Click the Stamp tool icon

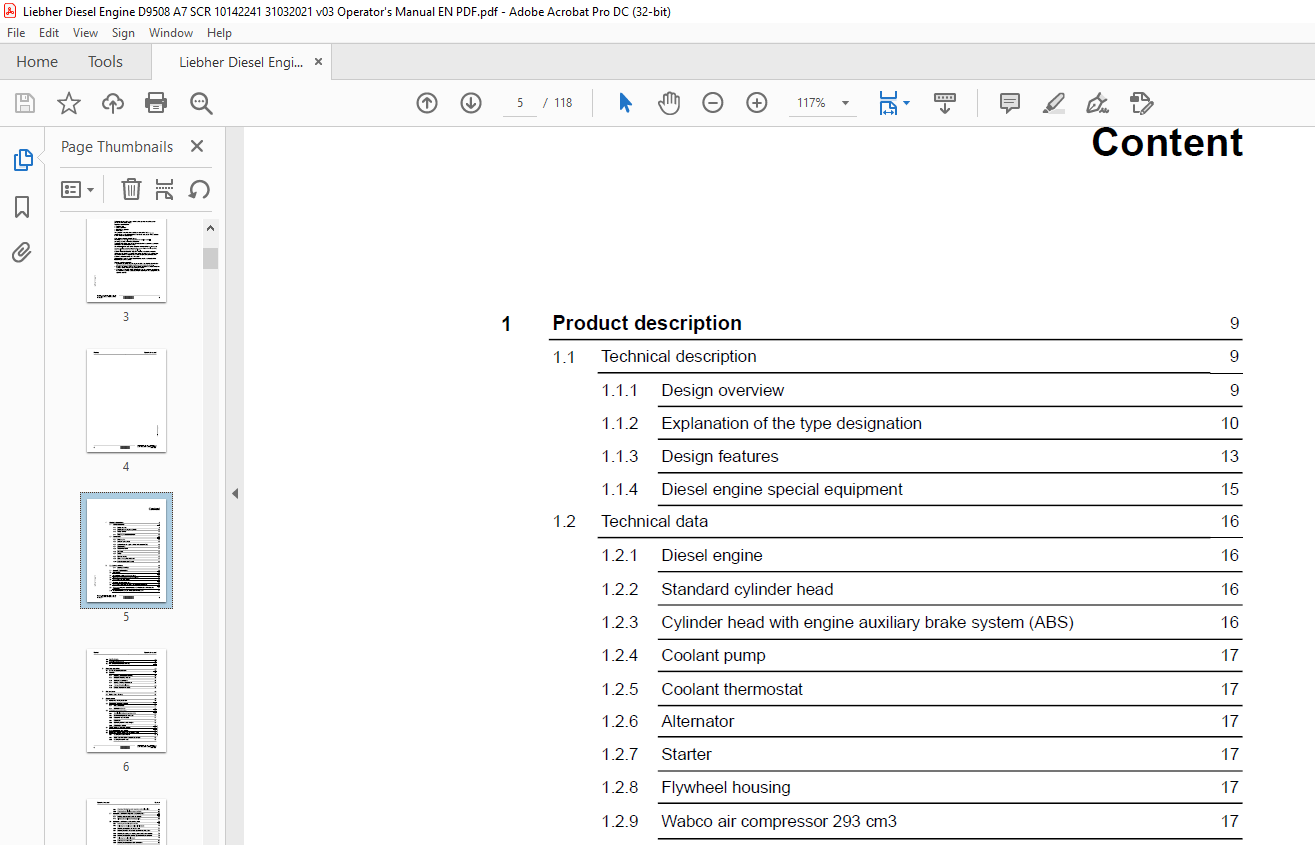(1142, 103)
